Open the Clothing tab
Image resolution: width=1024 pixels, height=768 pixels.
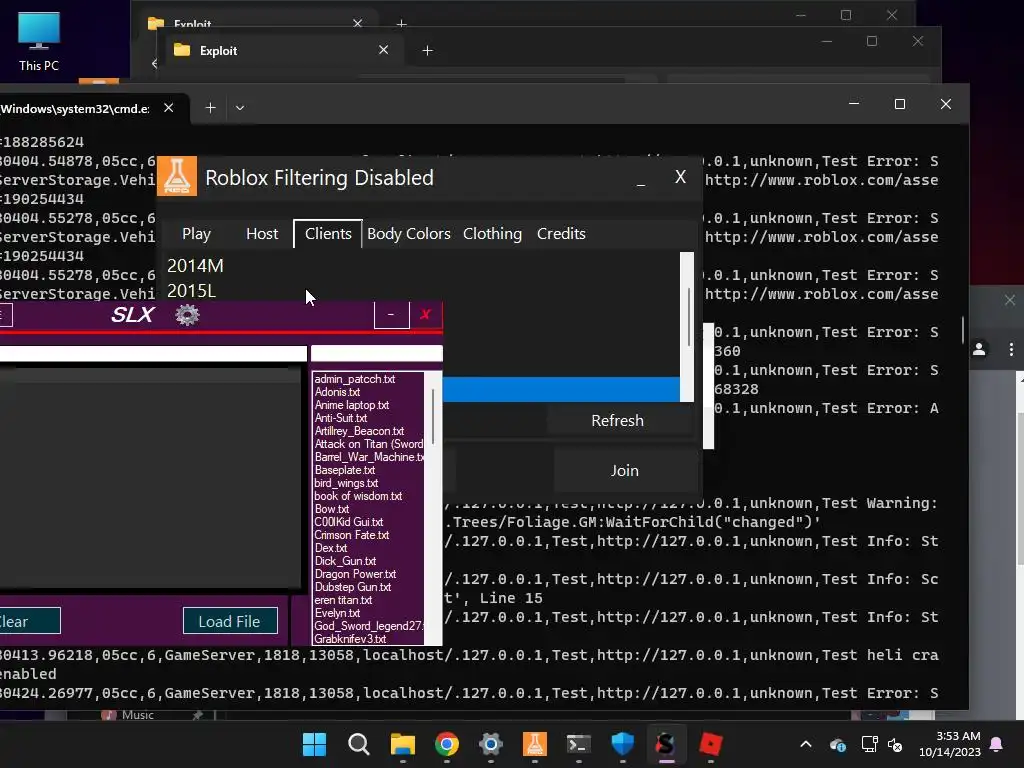point(492,234)
